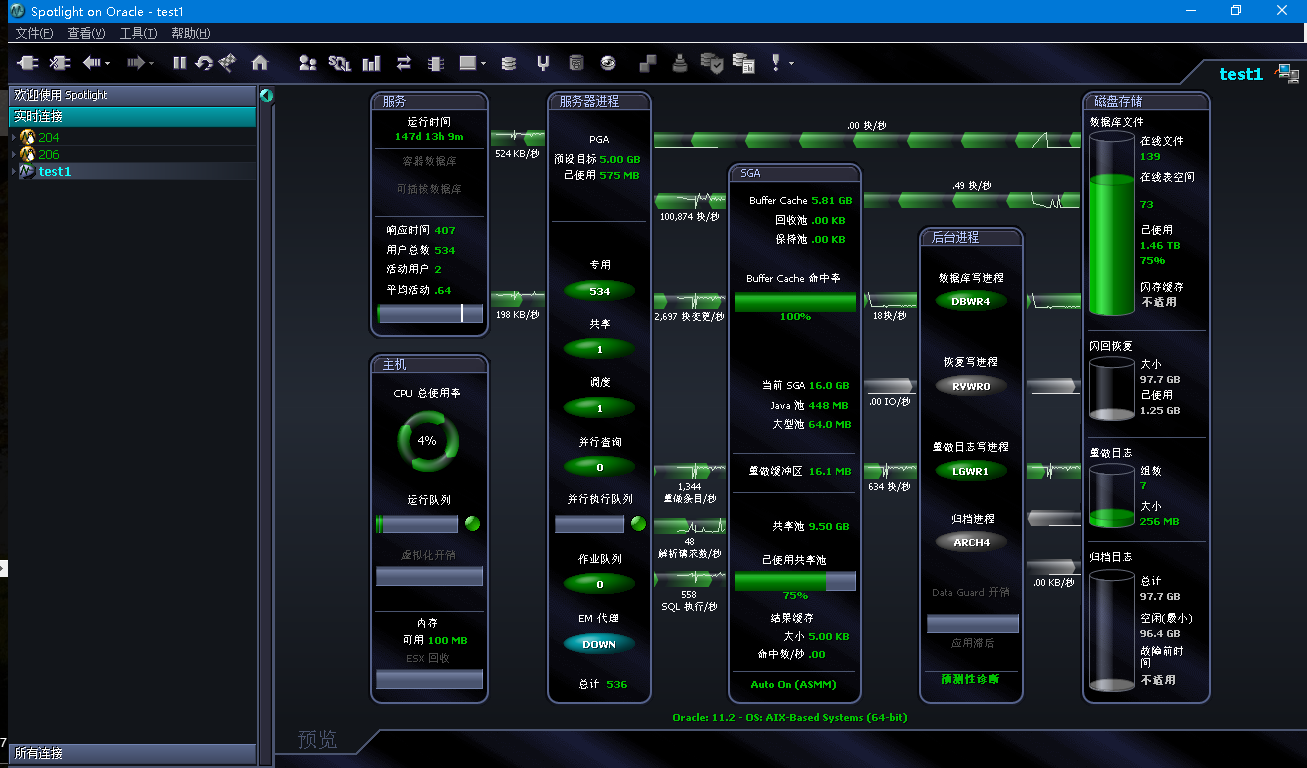Click the CPU usage 4% dial
This screenshot has height=768, width=1307.
coord(427,440)
